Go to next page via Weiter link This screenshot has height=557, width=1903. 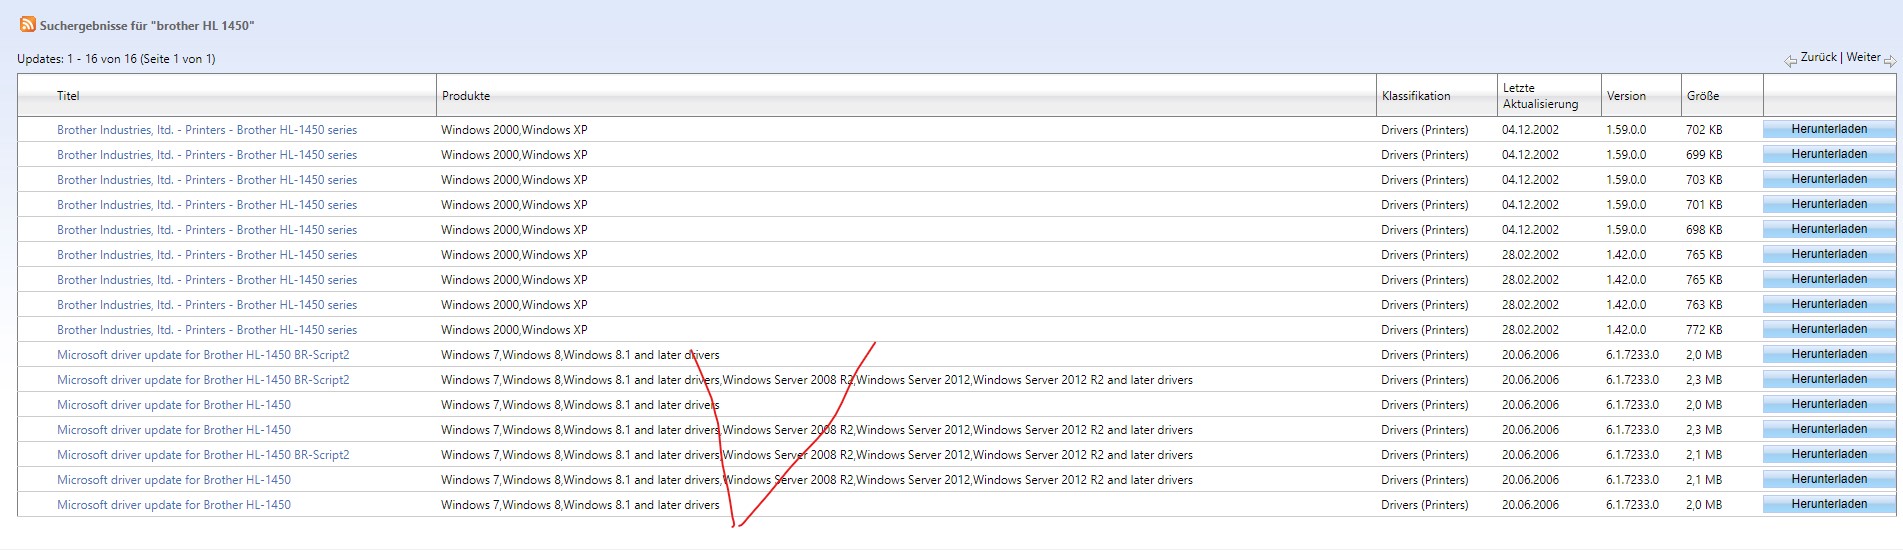coord(1863,57)
